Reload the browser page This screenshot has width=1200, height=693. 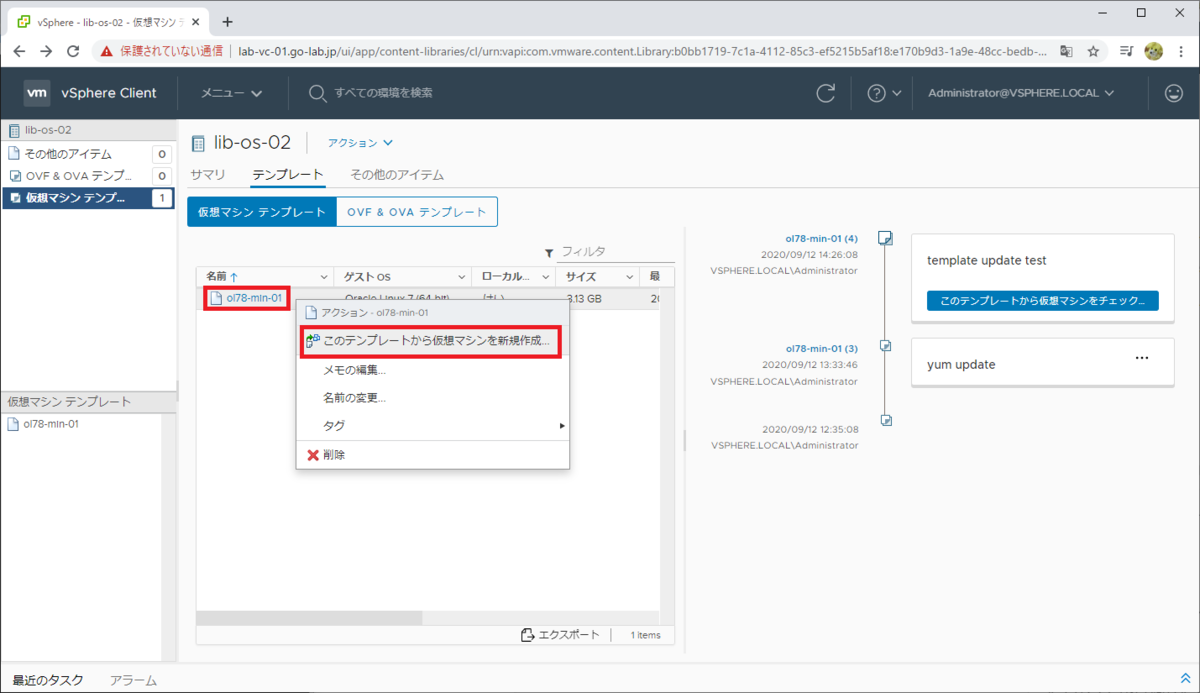click(73, 51)
